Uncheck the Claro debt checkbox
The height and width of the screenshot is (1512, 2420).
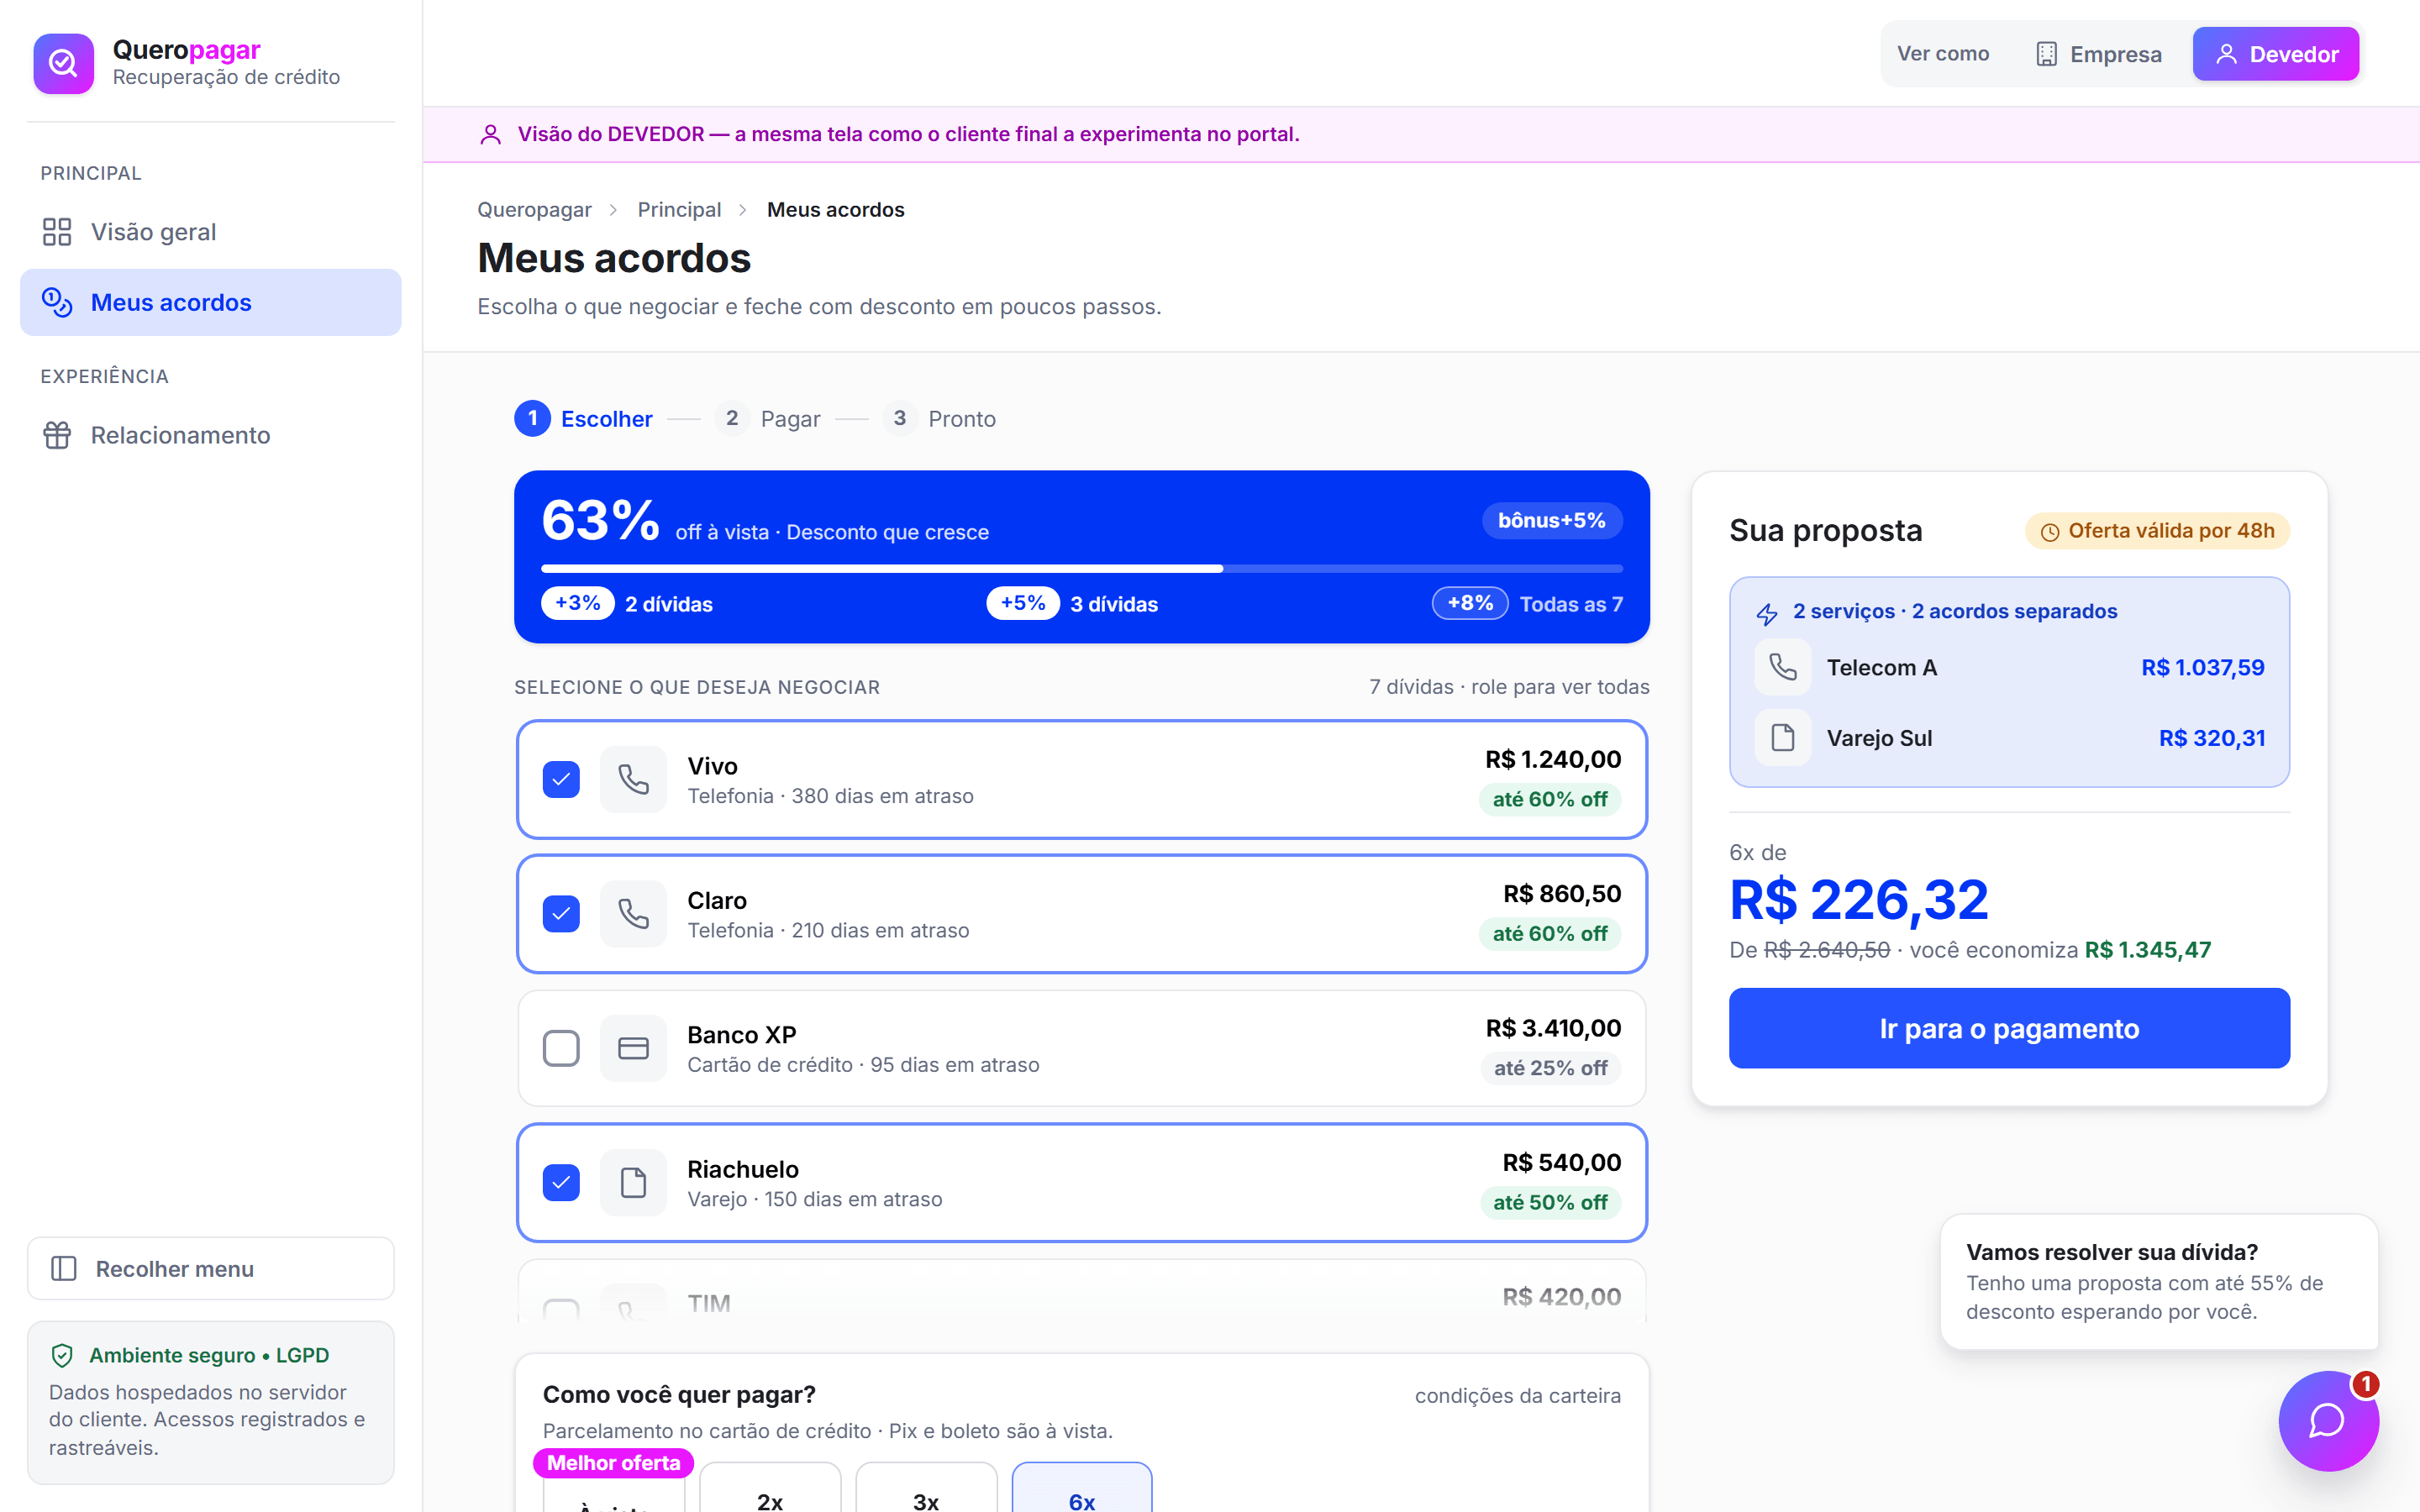561,913
